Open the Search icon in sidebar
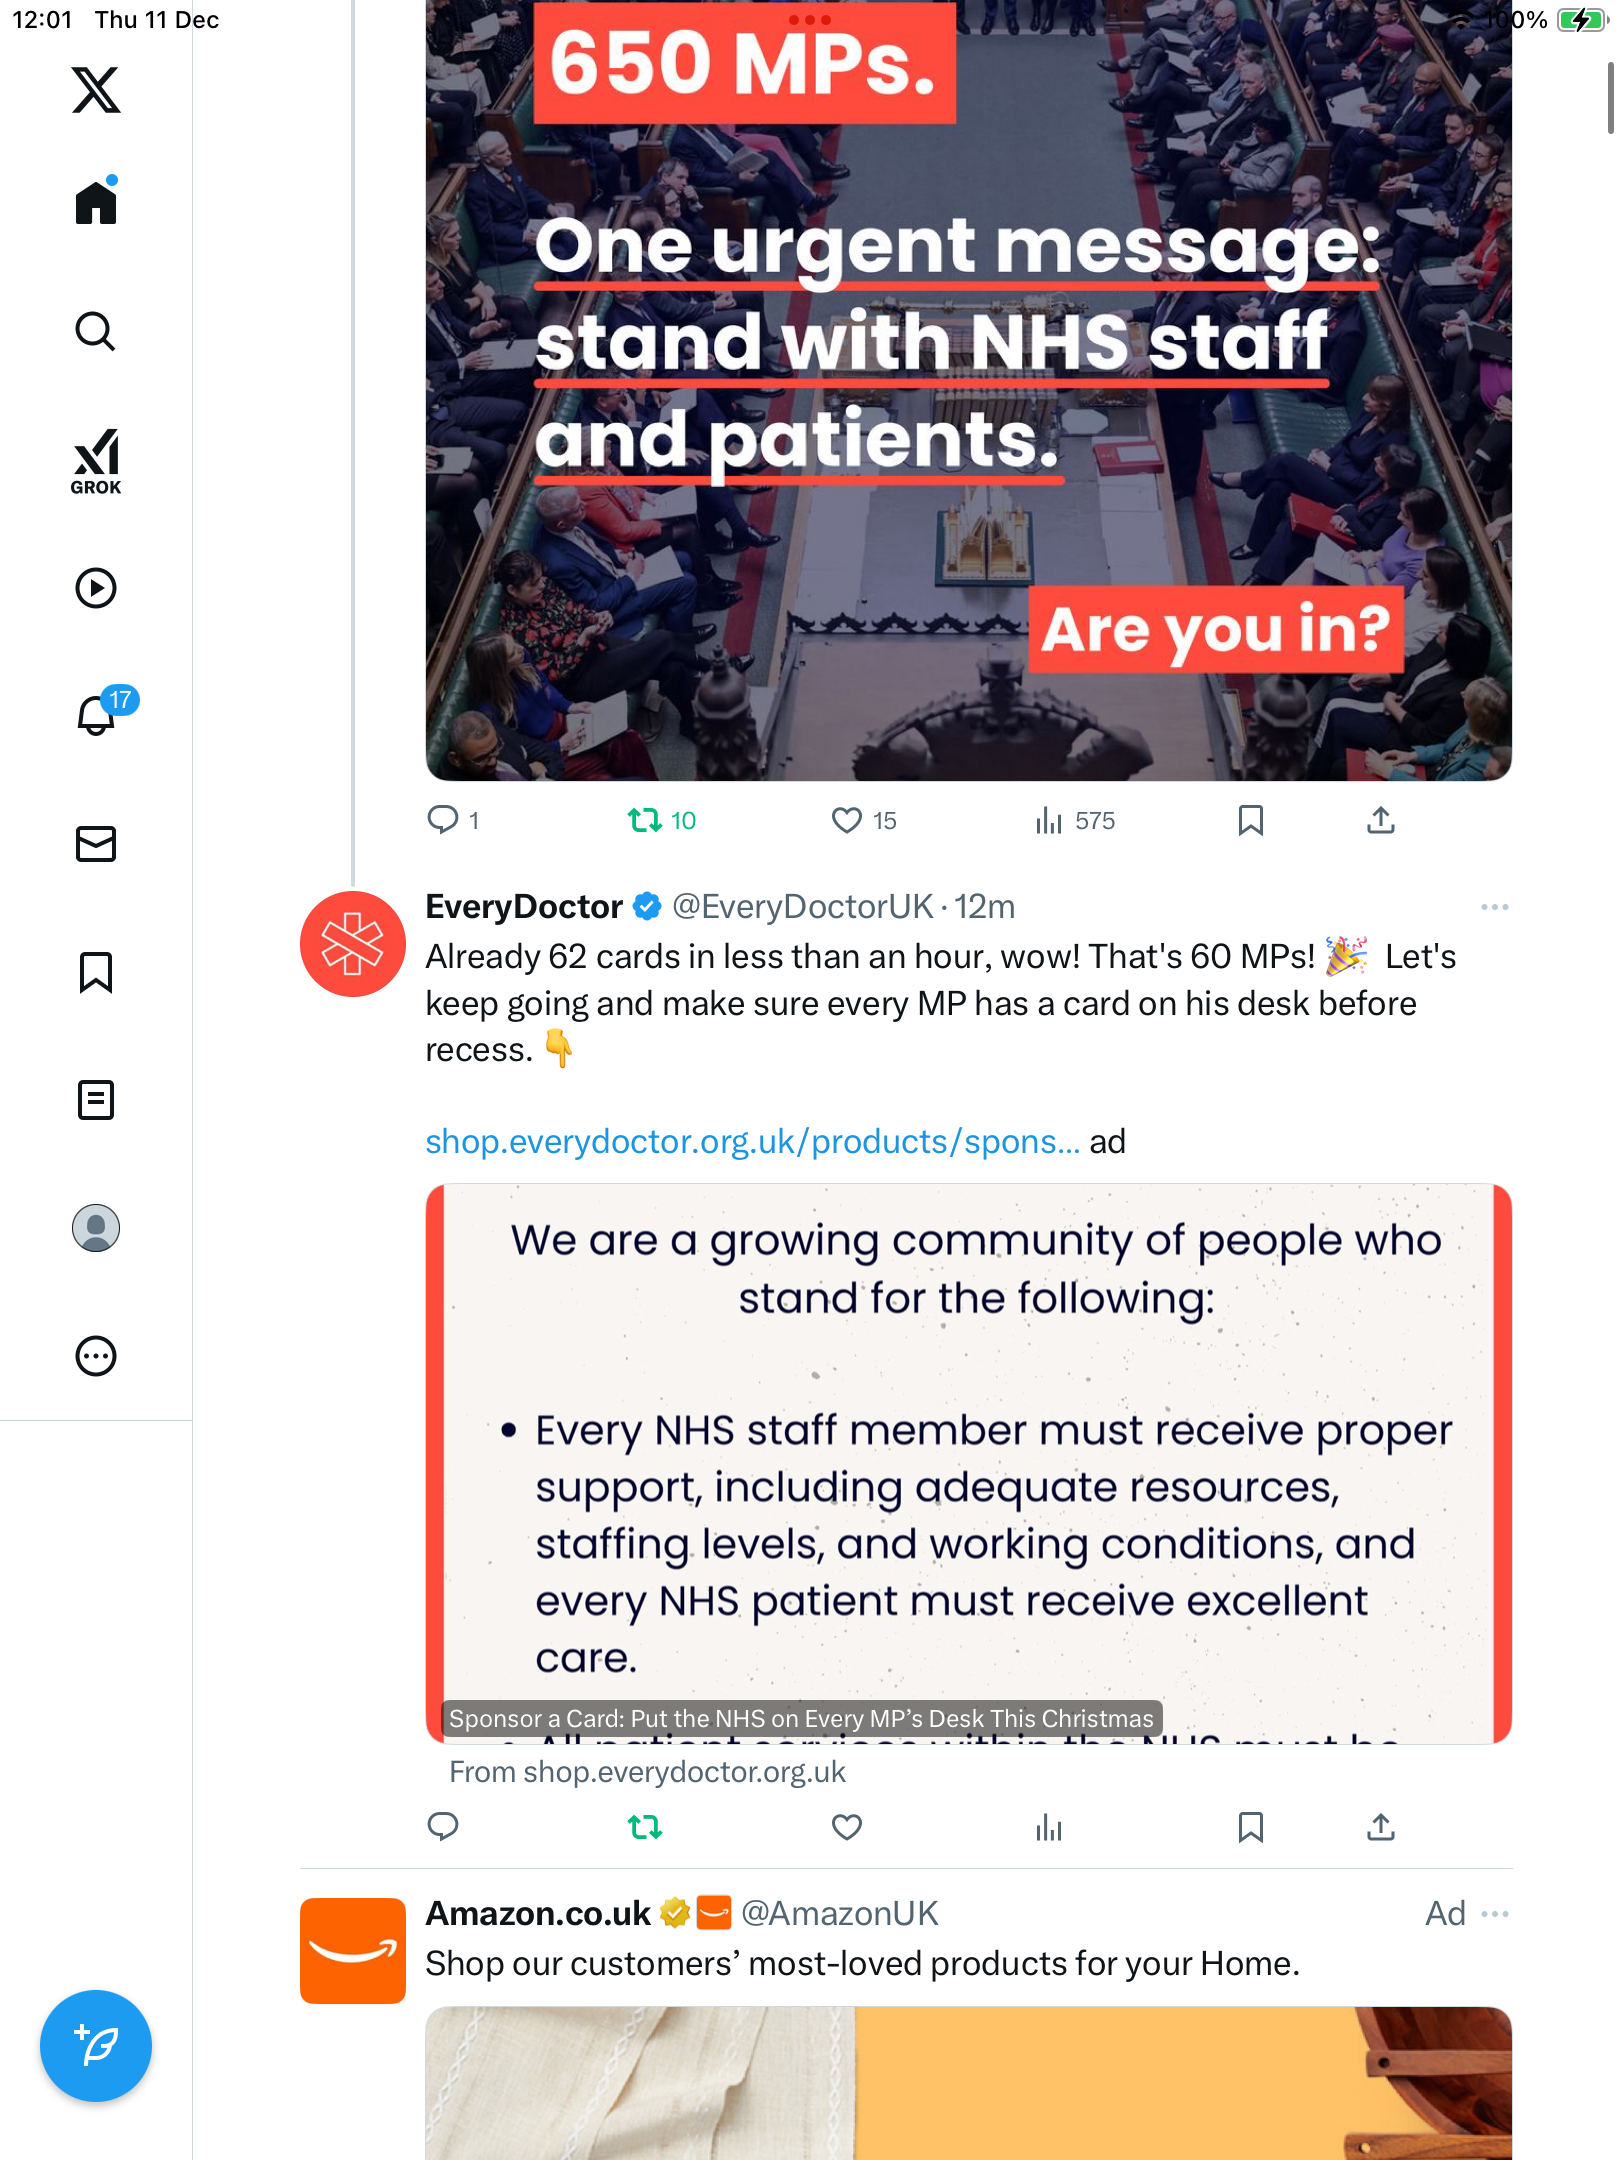The height and width of the screenshot is (2160, 1620). (x=96, y=332)
